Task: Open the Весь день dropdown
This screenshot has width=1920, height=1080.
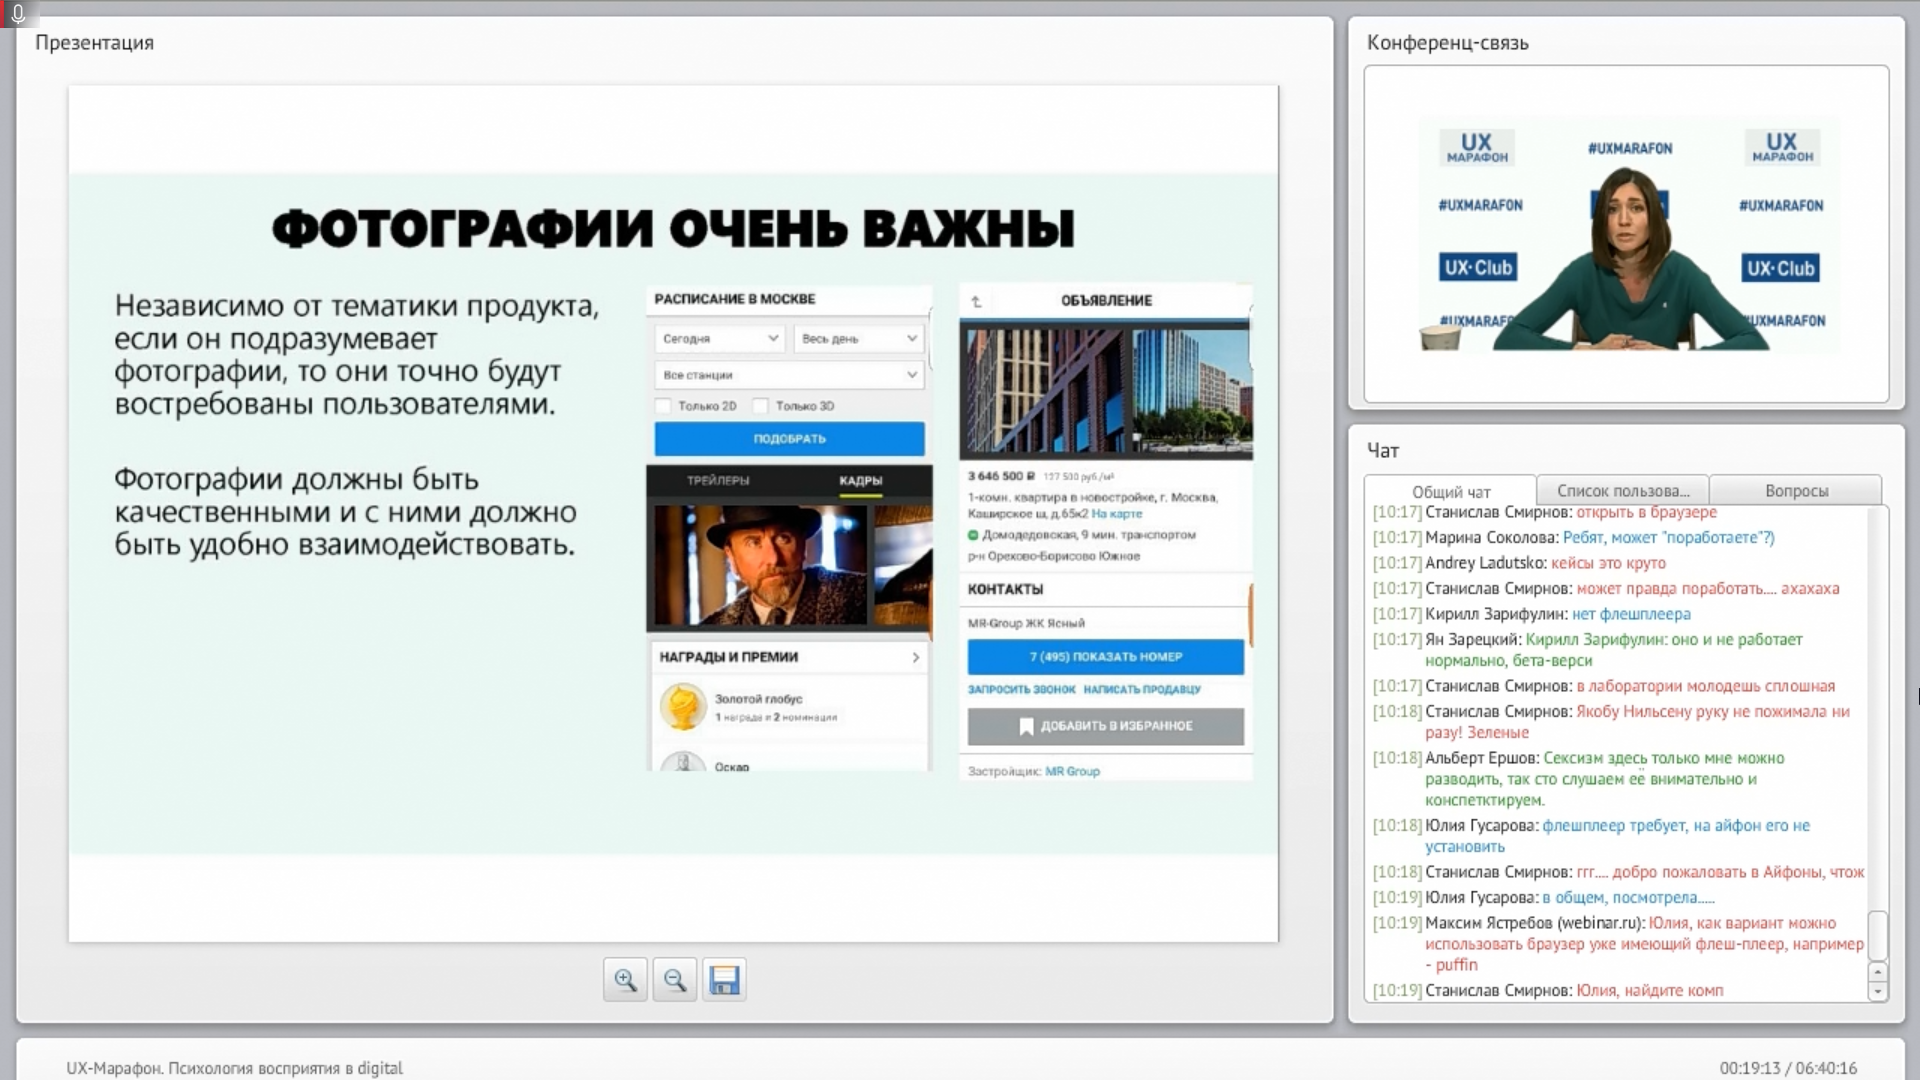Action: [859, 339]
